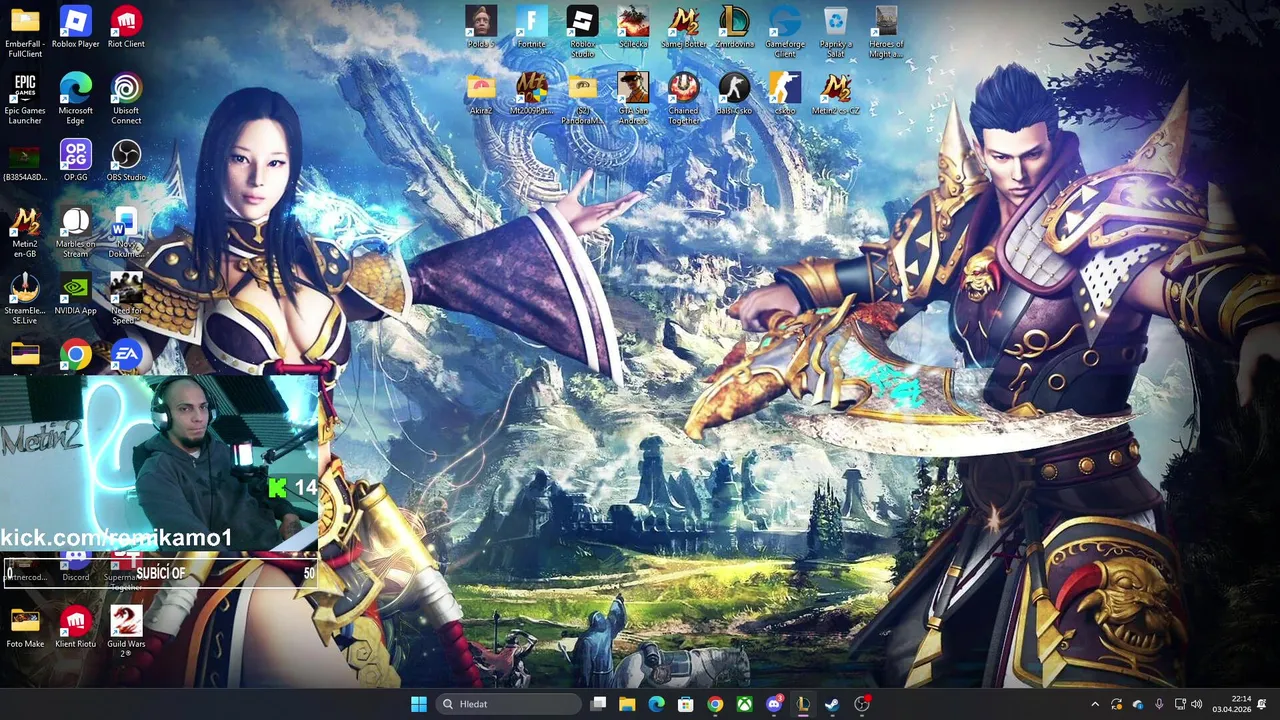Open the OP.GG desktop shortcut
The width and height of the screenshot is (1280, 720).
(76, 161)
